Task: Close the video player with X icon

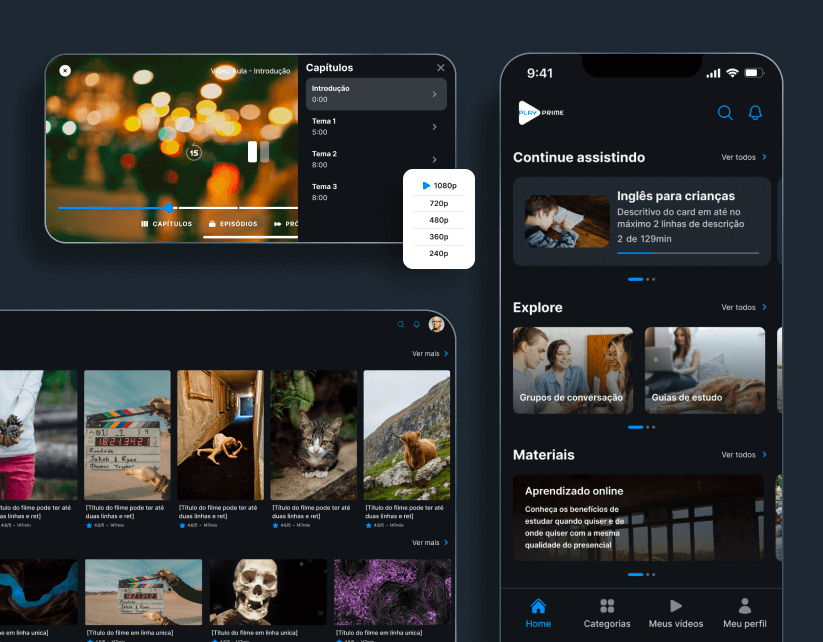Action: (x=65, y=70)
